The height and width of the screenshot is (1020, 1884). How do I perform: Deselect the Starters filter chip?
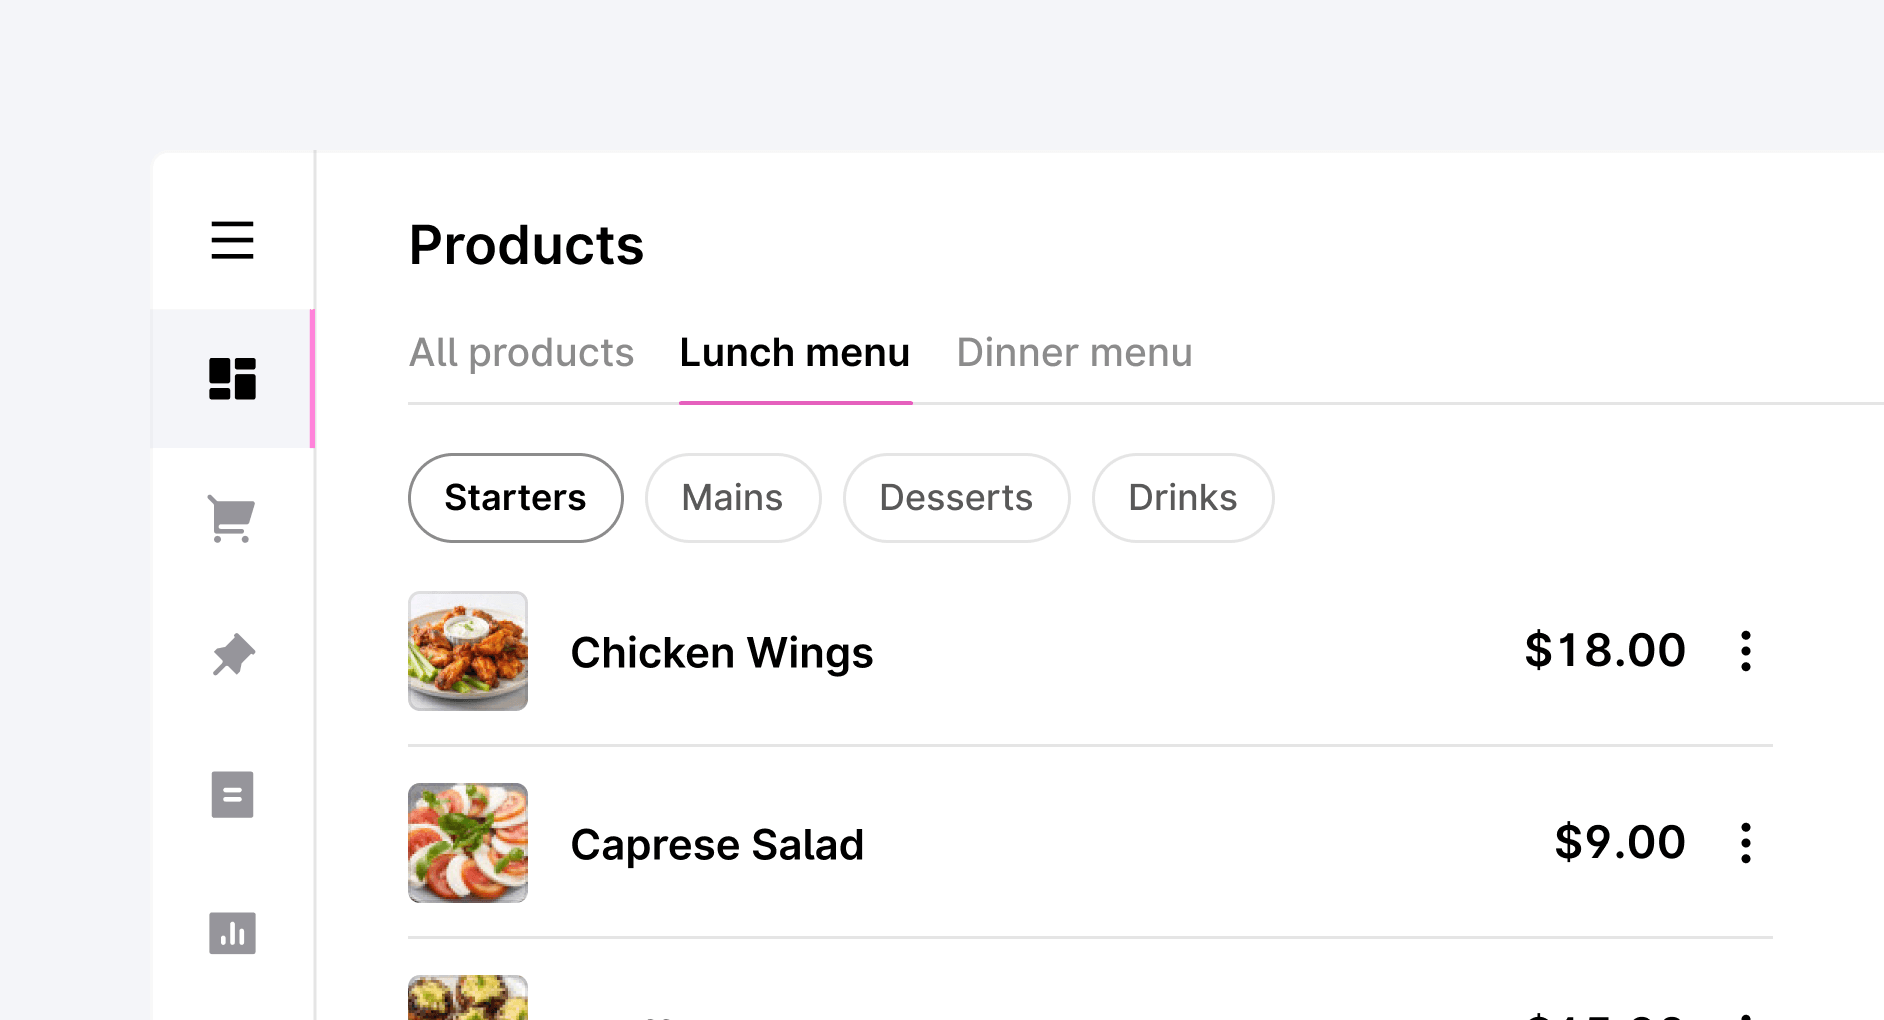[x=515, y=497]
